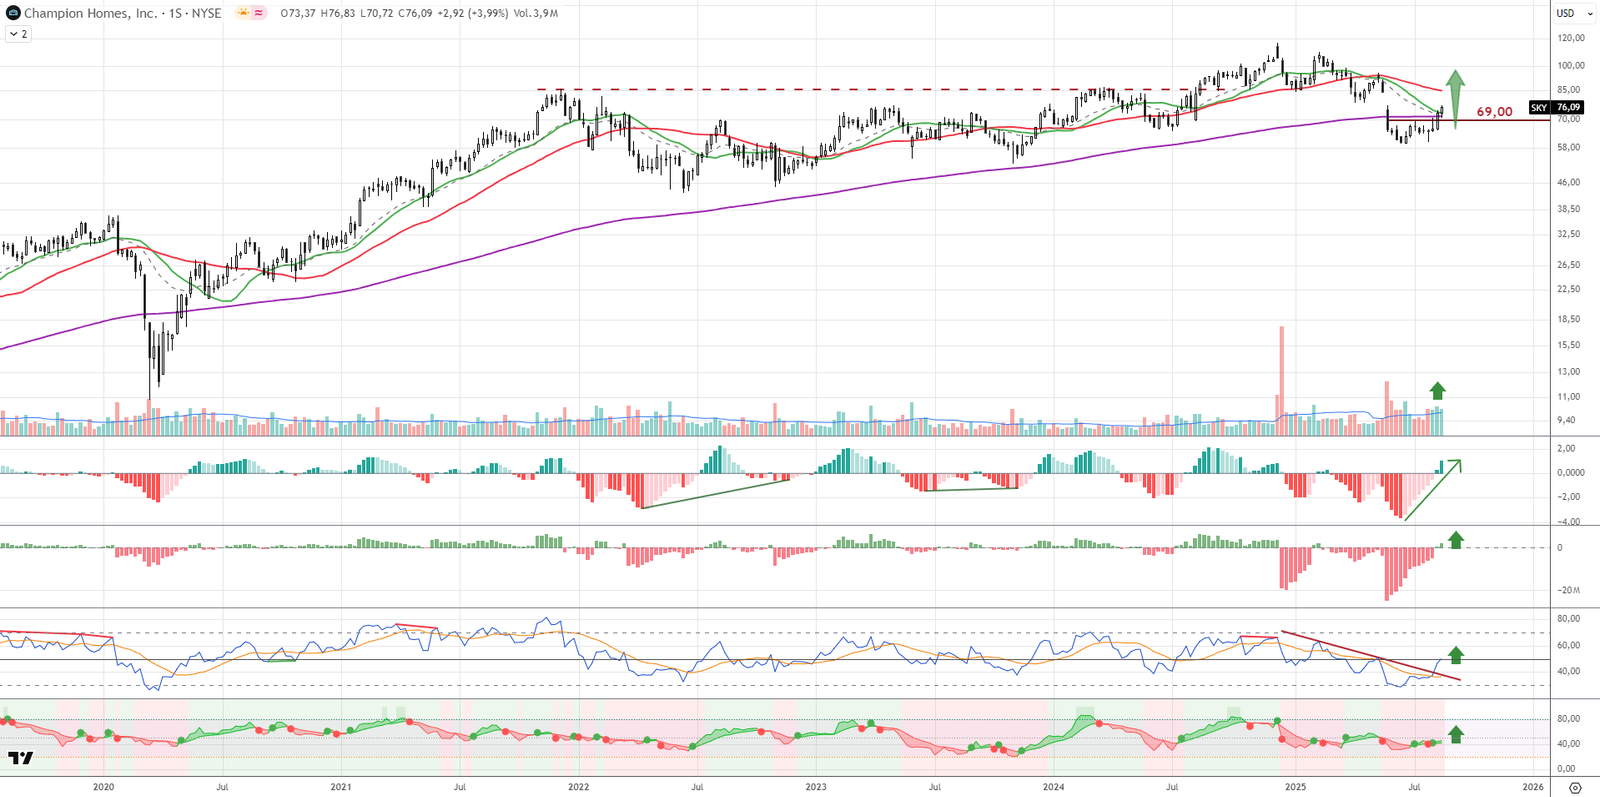Viewport: 1600px width, 797px height.
Task: Click the 9,40 price scale label
Action: (1566, 421)
